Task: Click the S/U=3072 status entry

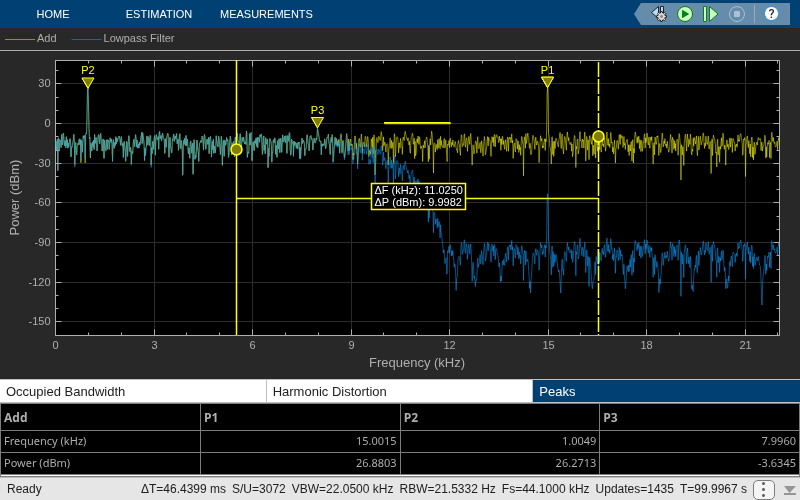Action: pyautogui.click(x=259, y=489)
